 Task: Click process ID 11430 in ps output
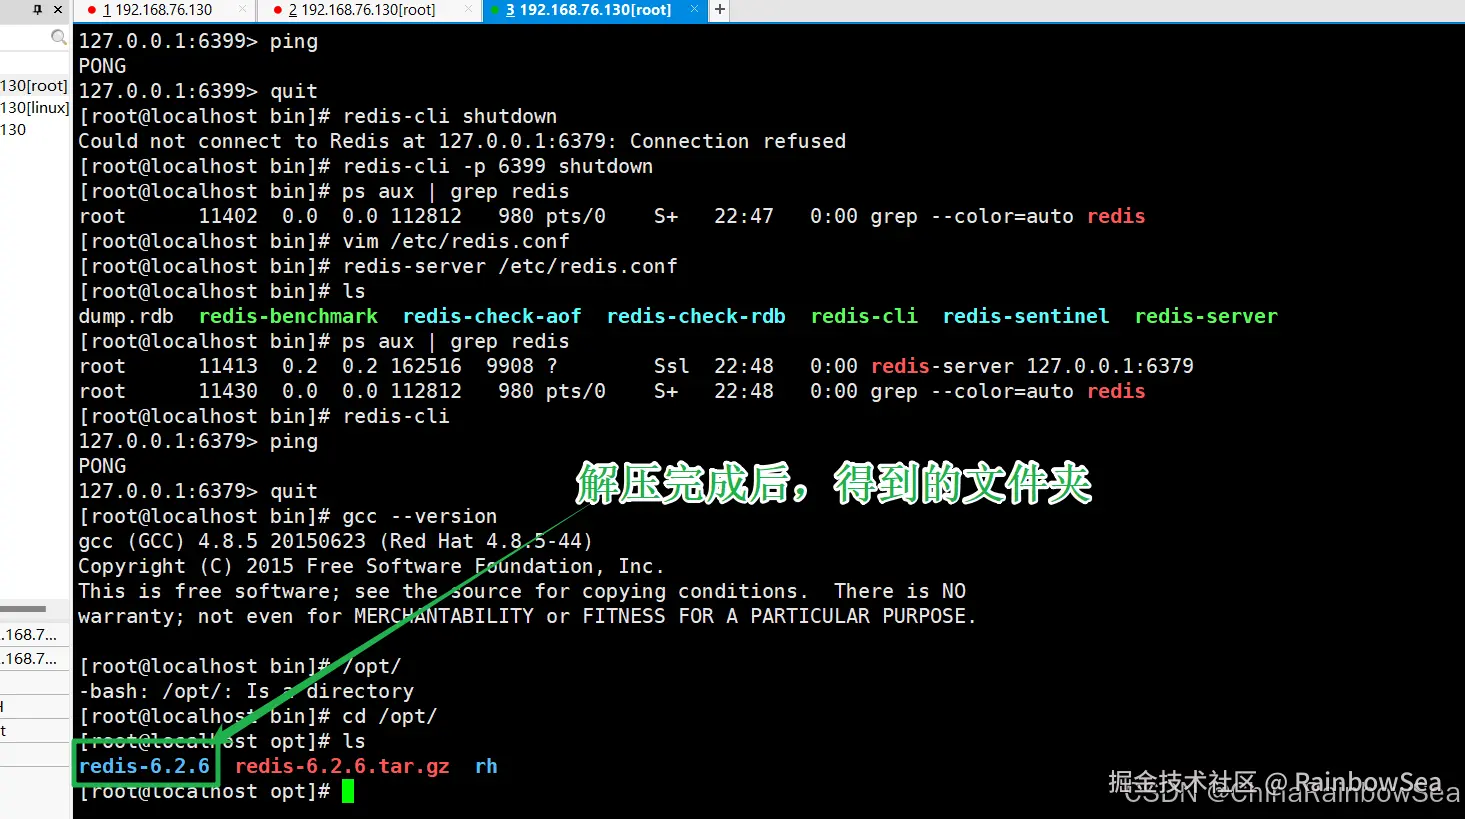[228, 391]
